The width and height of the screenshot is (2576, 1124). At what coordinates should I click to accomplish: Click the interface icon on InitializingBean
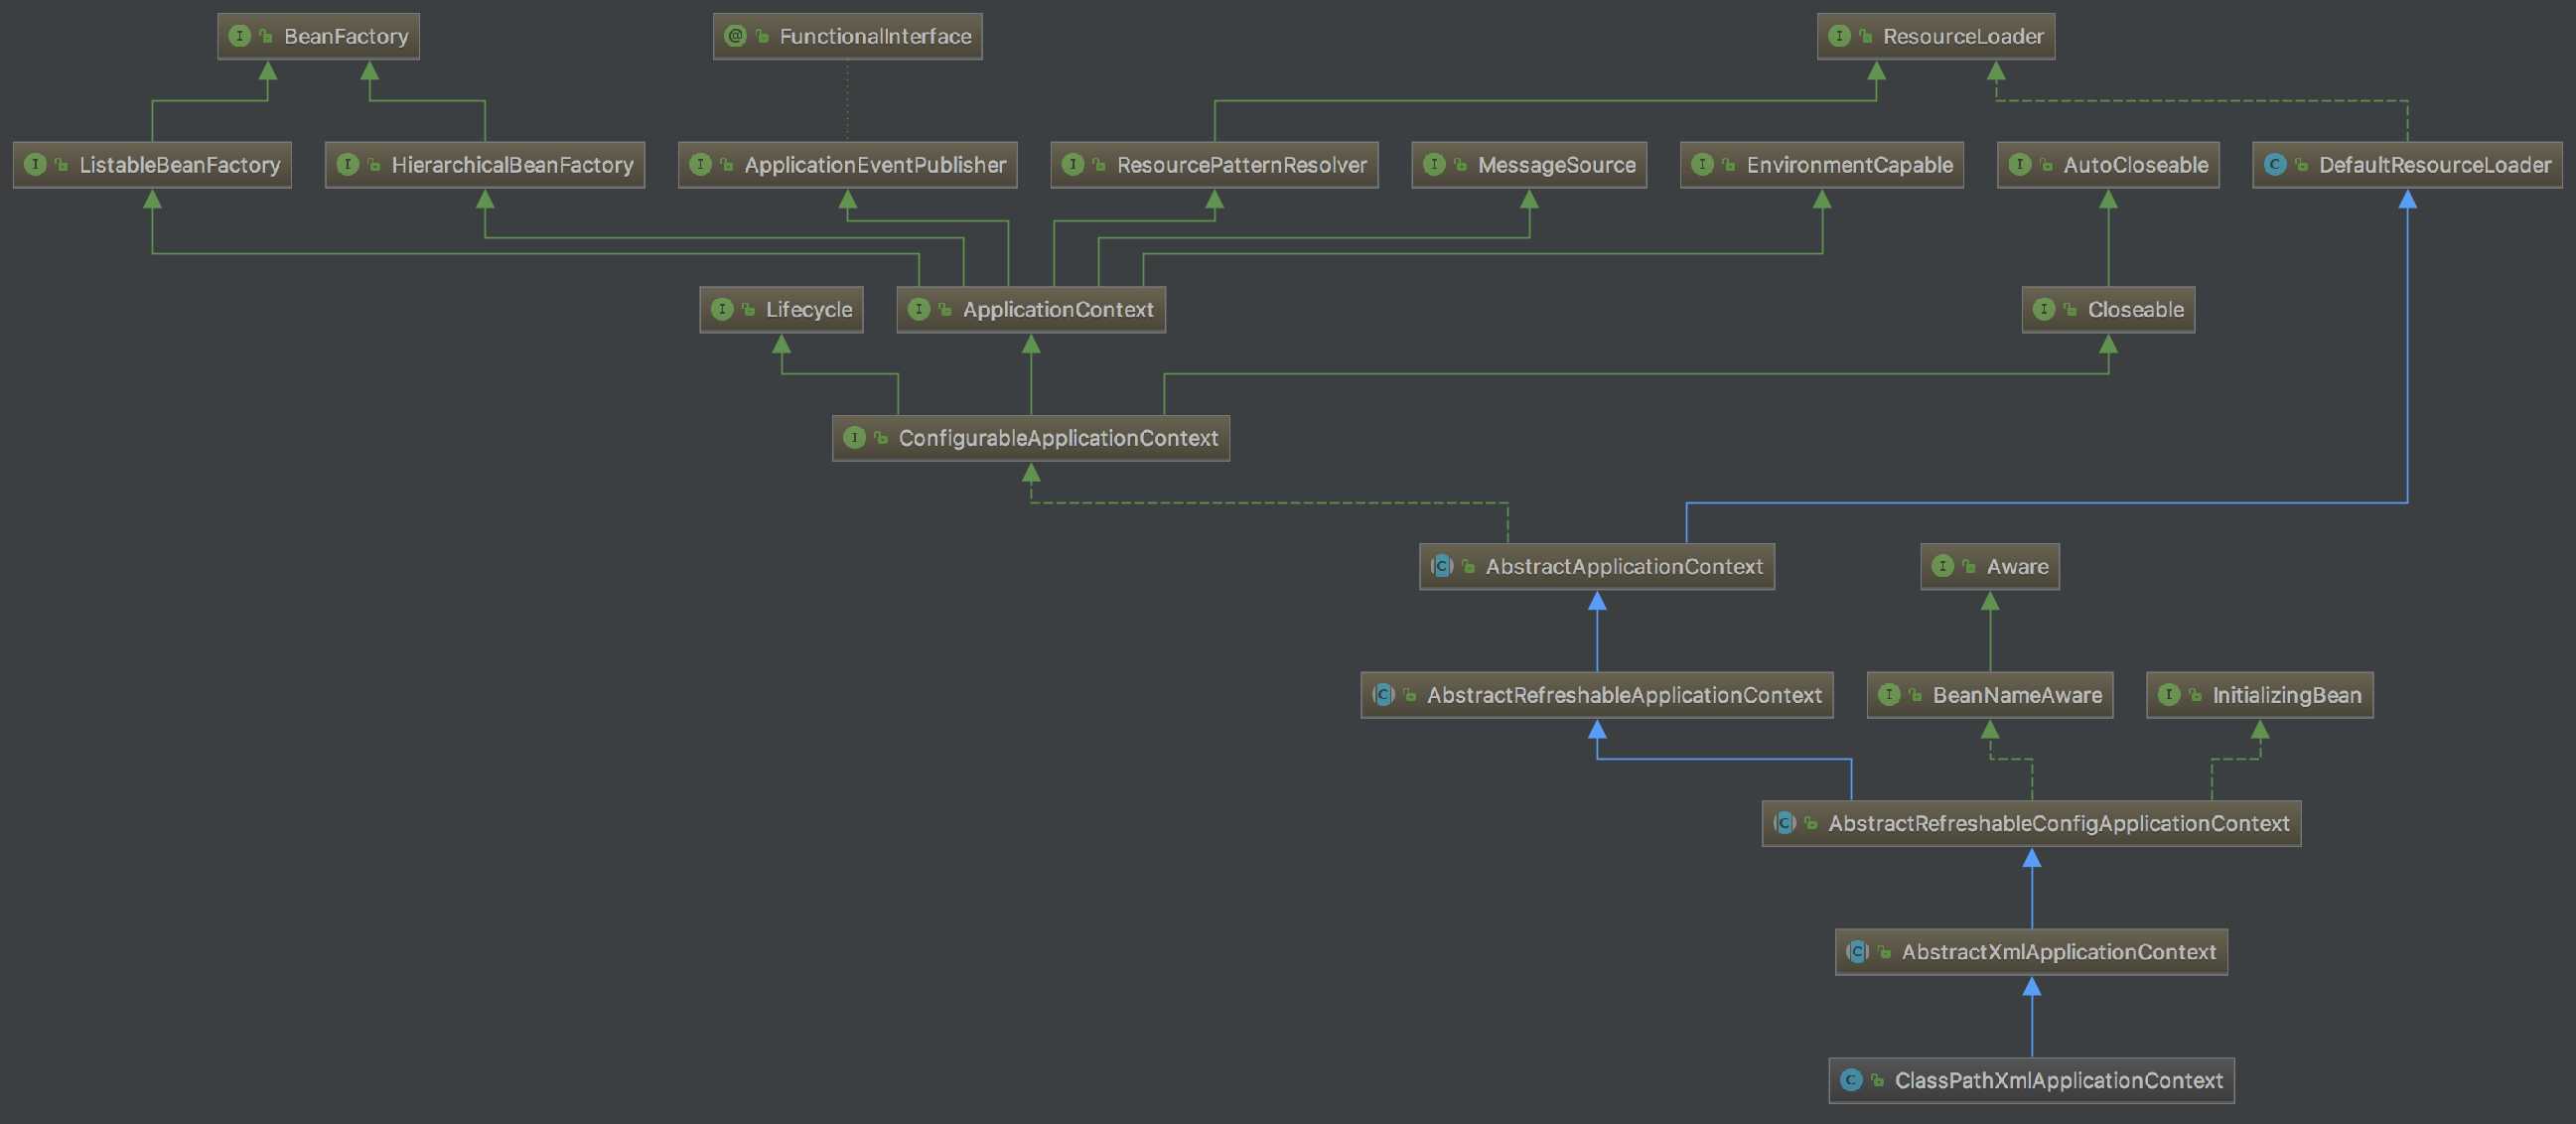[x=2168, y=694]
